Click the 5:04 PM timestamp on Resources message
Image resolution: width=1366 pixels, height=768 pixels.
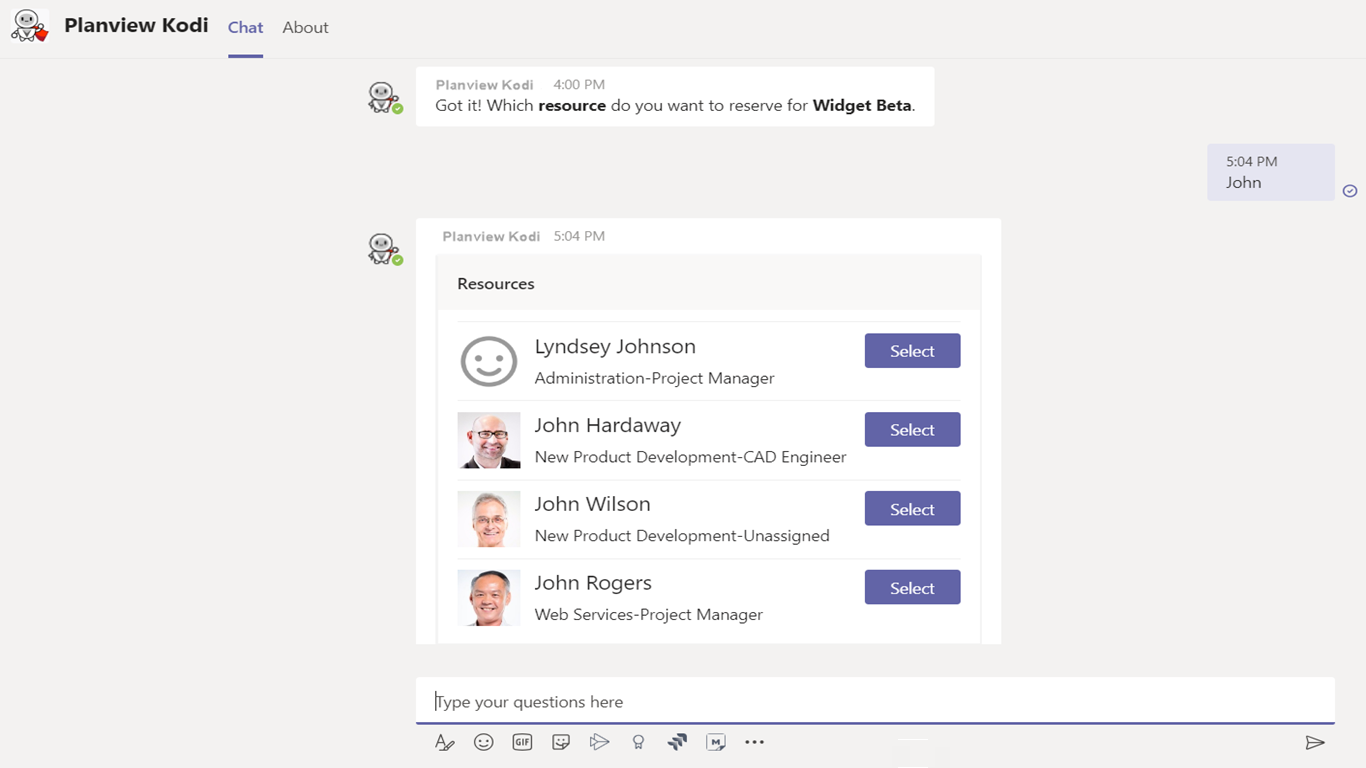coord(579,237)
